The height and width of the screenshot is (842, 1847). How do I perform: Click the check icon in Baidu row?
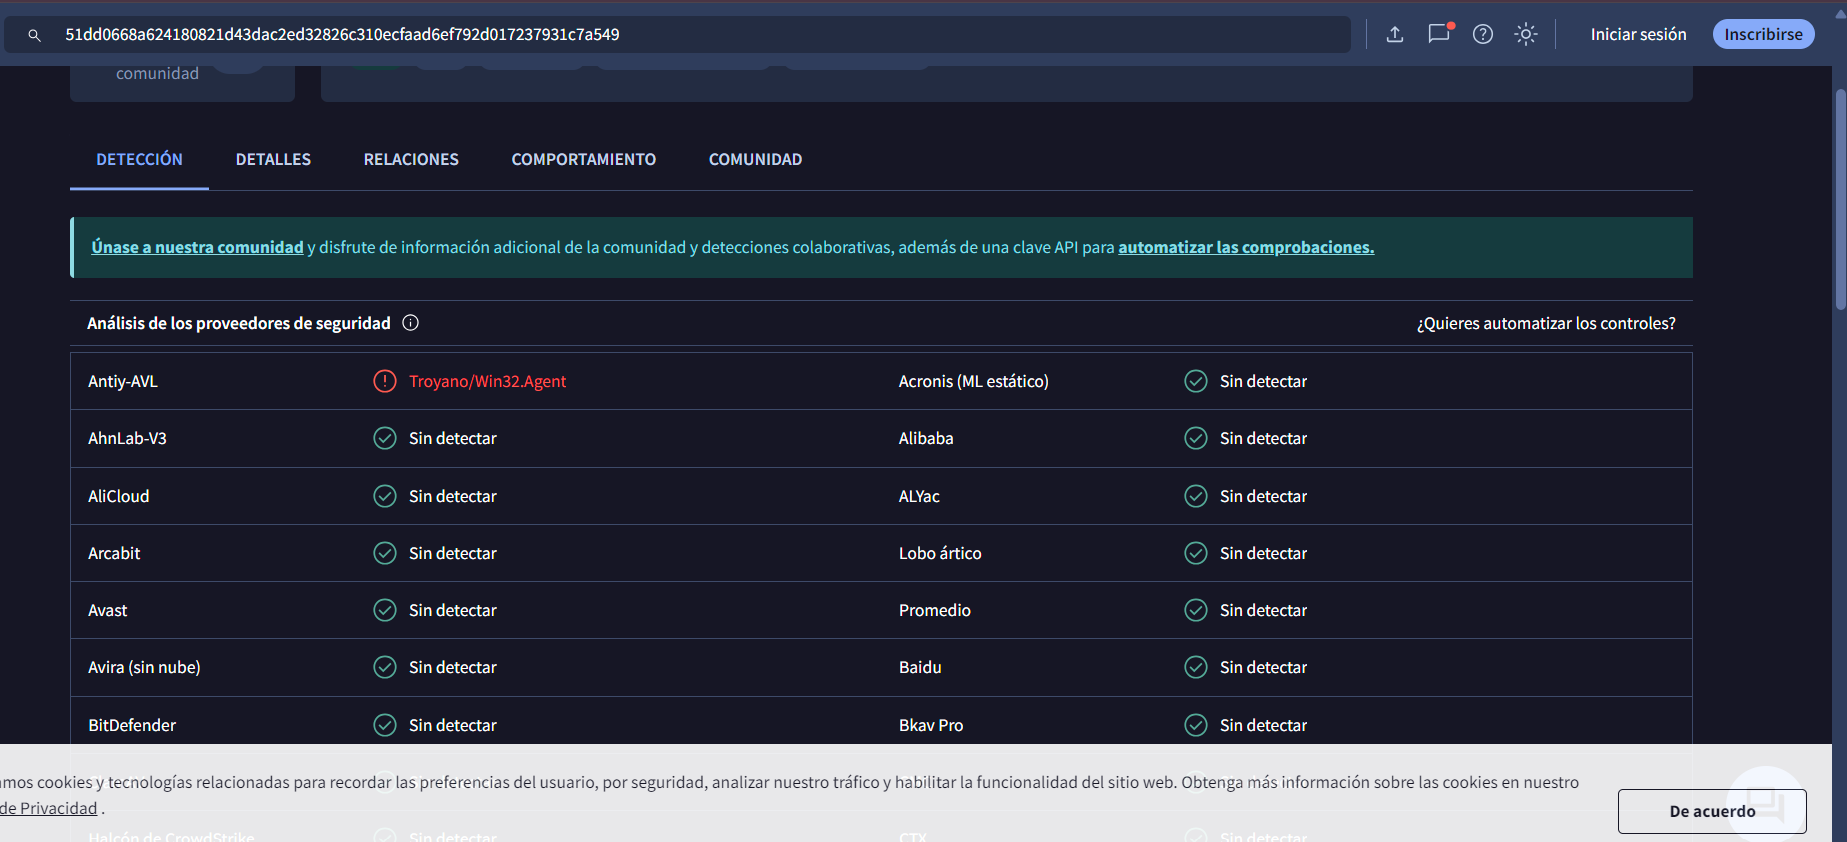pyautogui.click(x=1196, y=667)
